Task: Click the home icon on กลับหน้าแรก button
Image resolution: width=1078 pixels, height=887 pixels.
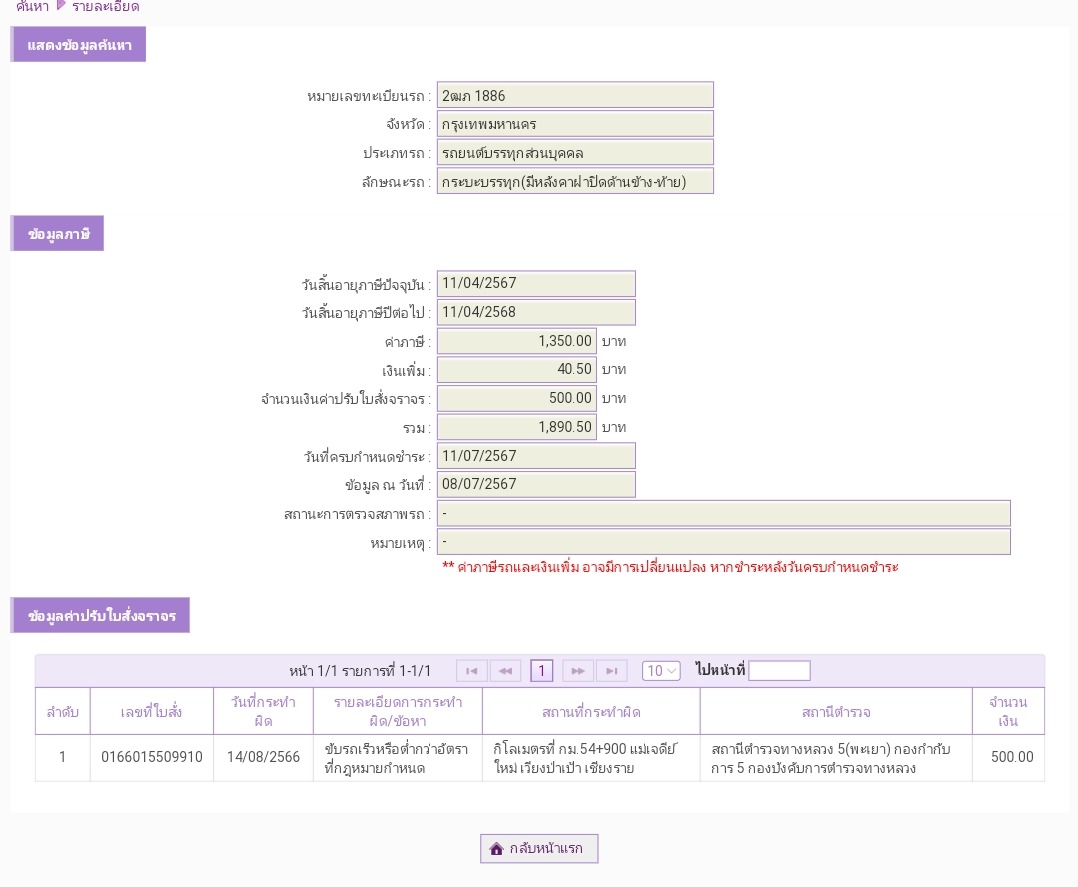Action: pos(496,848)
